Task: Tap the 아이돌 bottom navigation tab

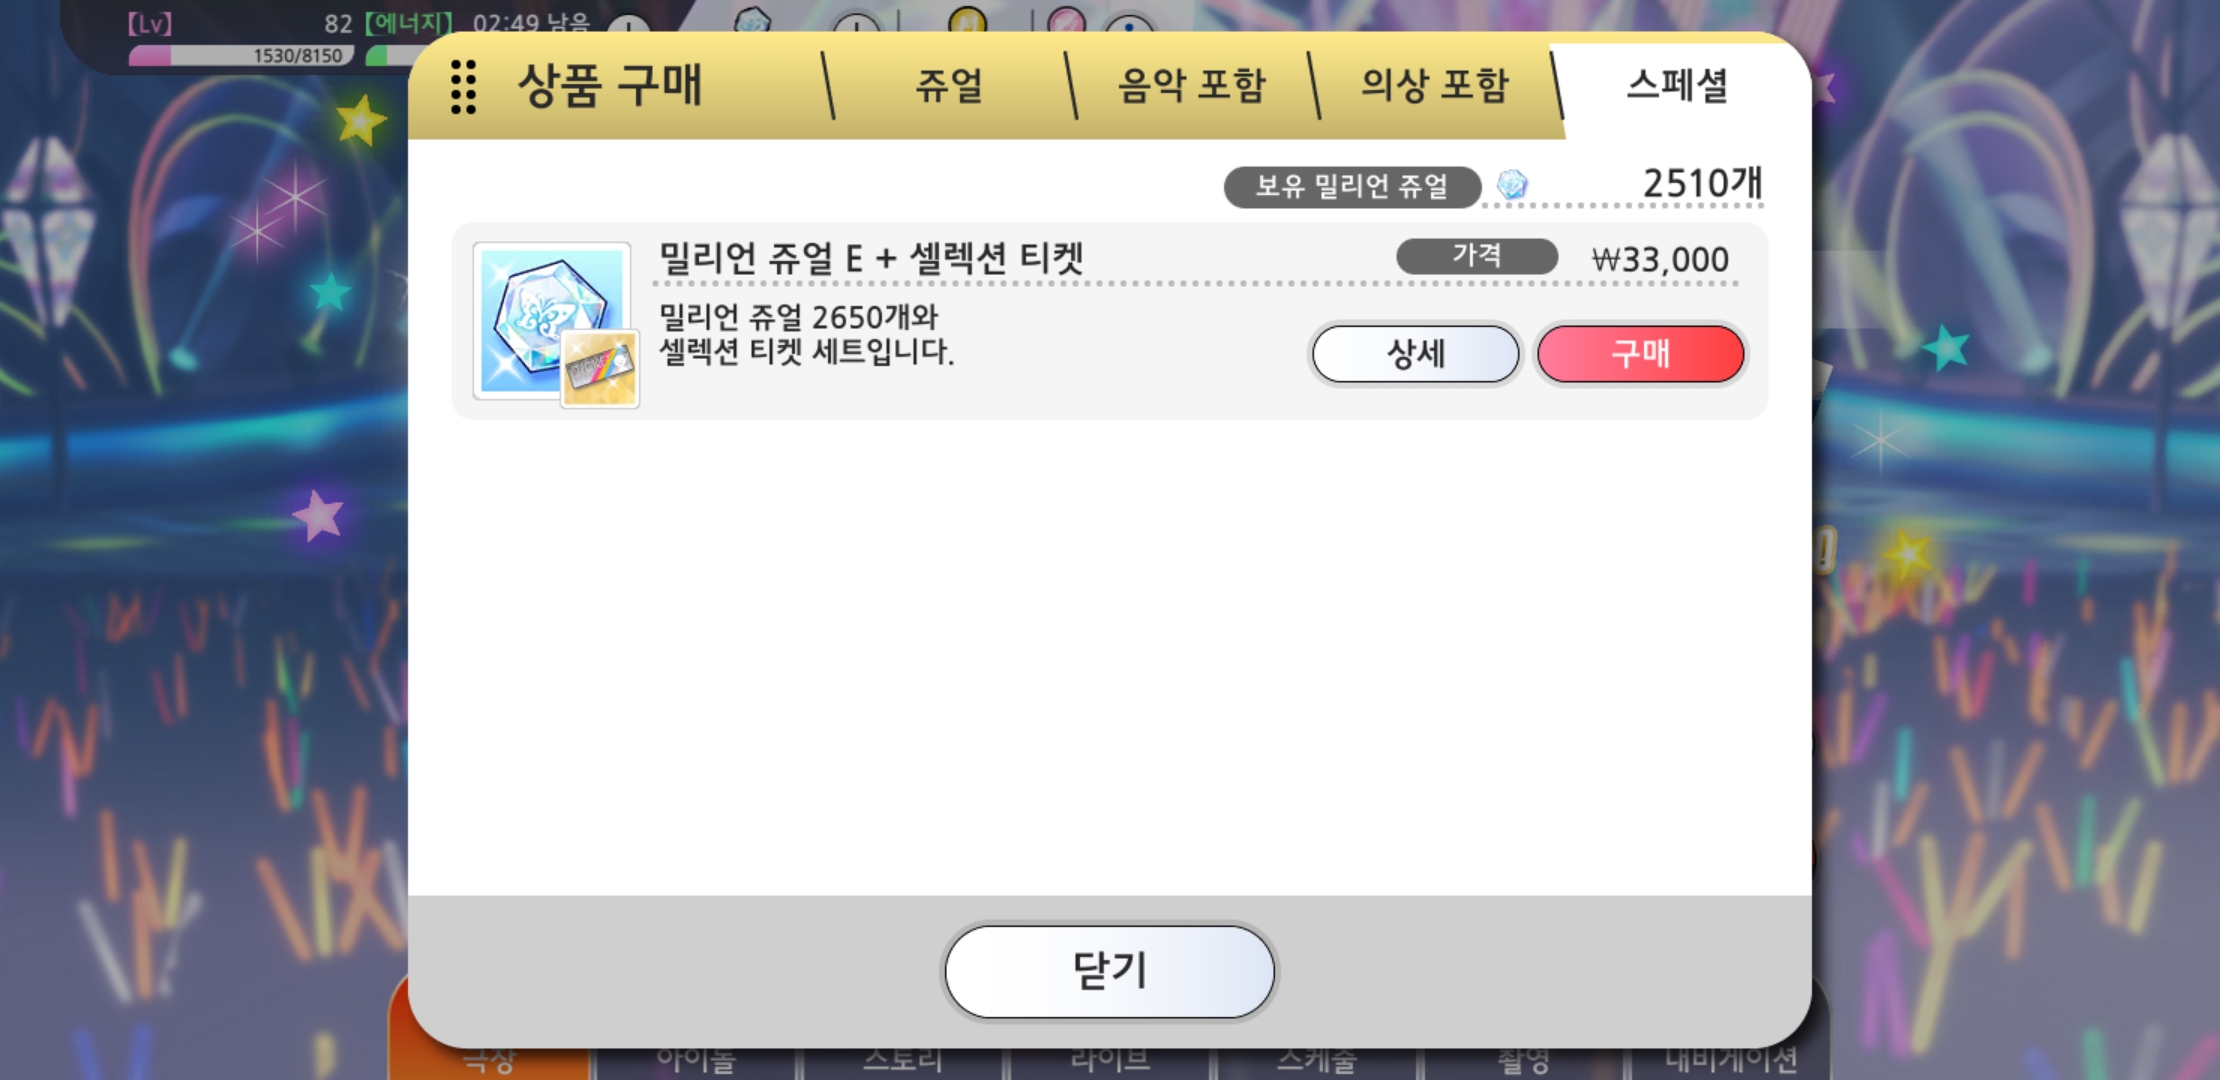Action: (696, 1060)
